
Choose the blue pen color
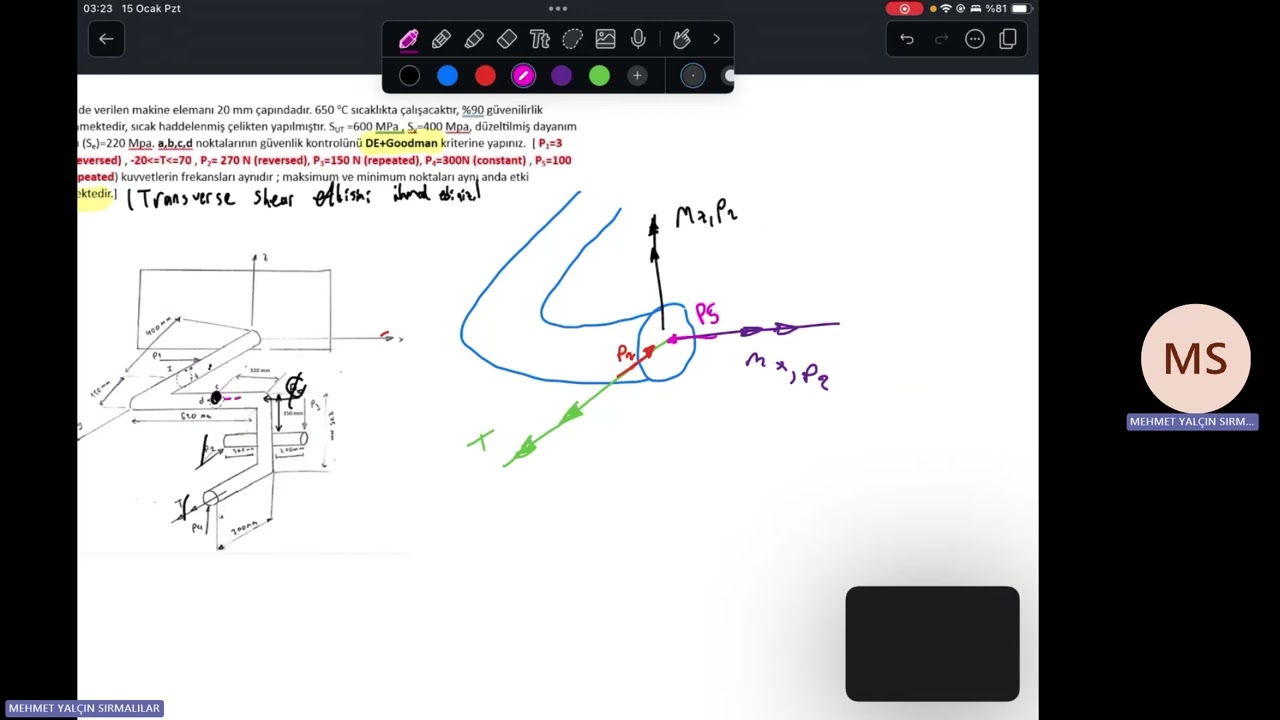tap(447, 76)
